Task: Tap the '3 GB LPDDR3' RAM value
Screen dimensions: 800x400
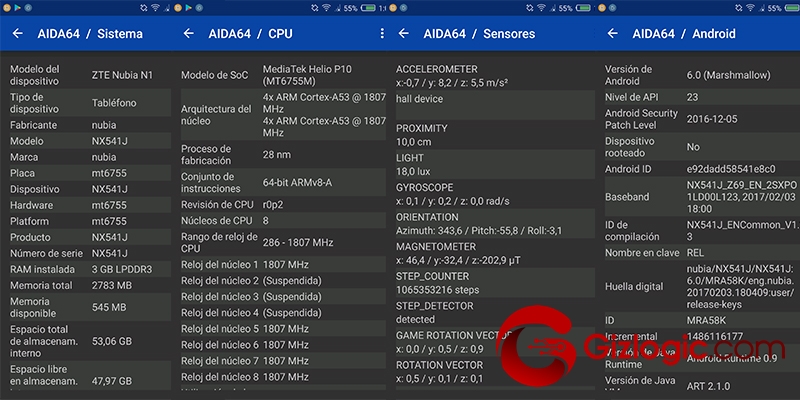Action: pyautogui.click(x=122, y=269)
